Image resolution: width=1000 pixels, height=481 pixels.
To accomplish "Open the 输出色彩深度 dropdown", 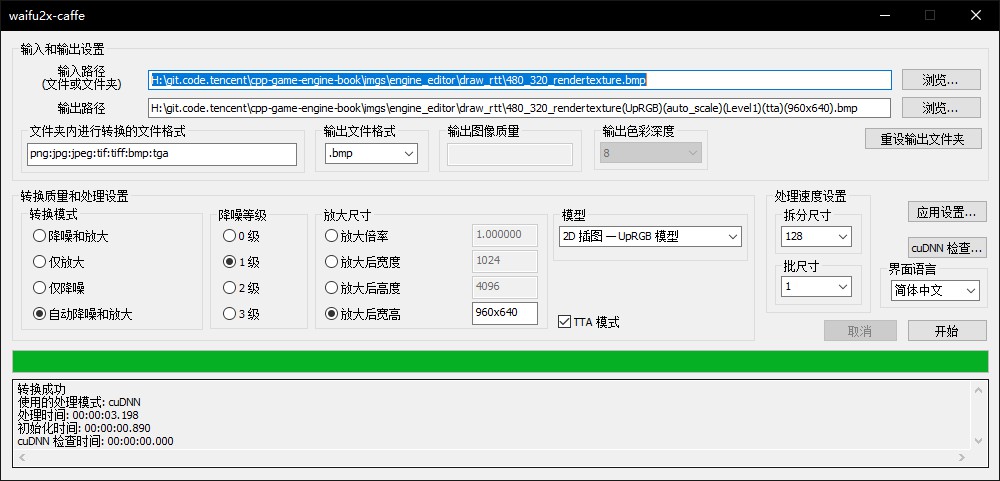I will pos(651,153).
